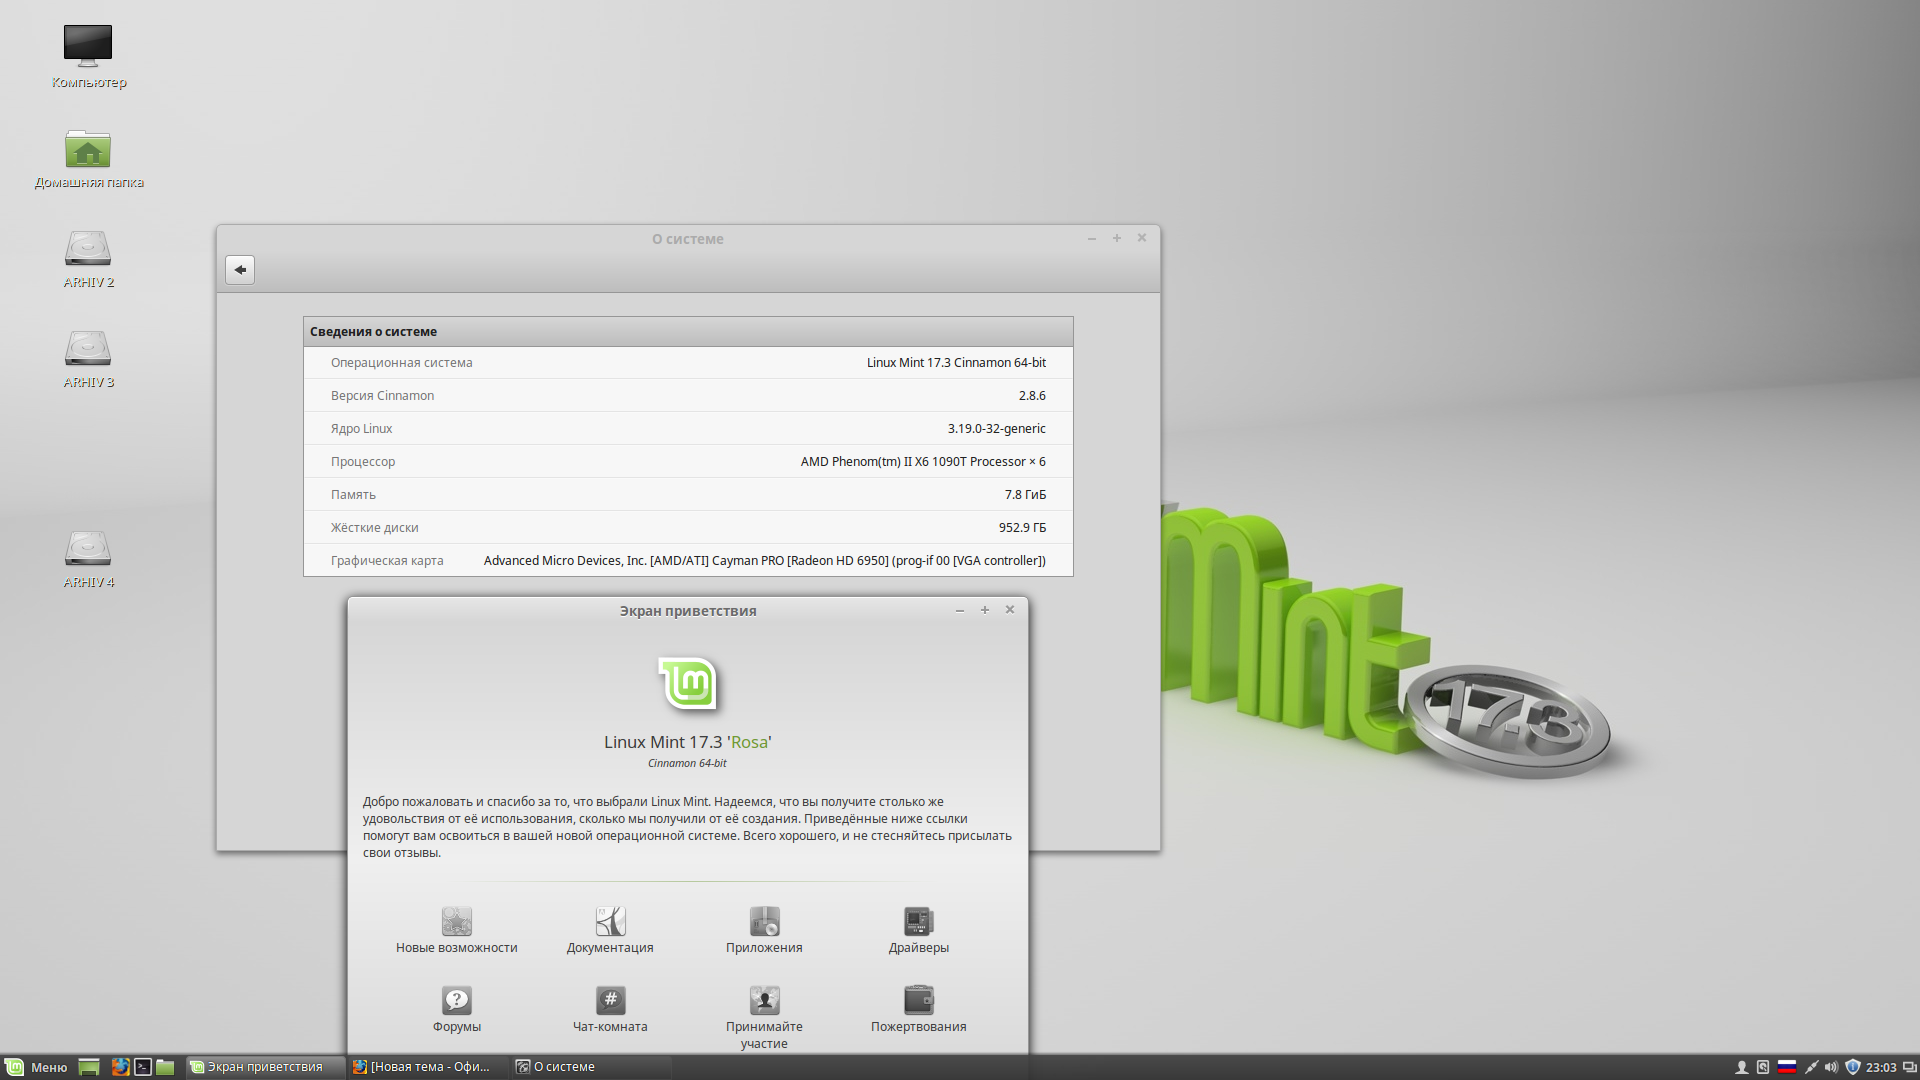This screenshot has height=1080, width=1920.
Task: Open the ARHIV 2 drive icon
Action: pos(88,250)
